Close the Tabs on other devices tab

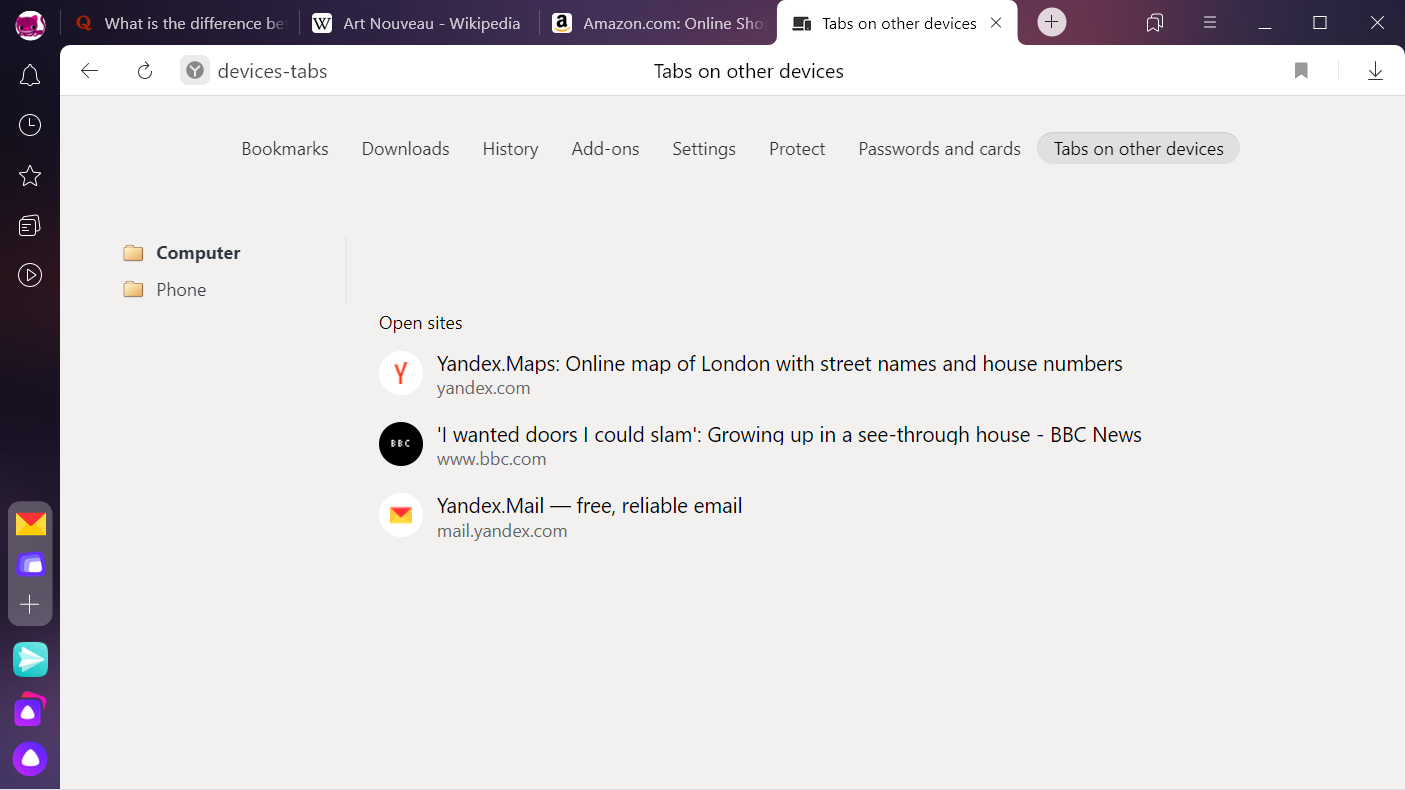[996, 22]
